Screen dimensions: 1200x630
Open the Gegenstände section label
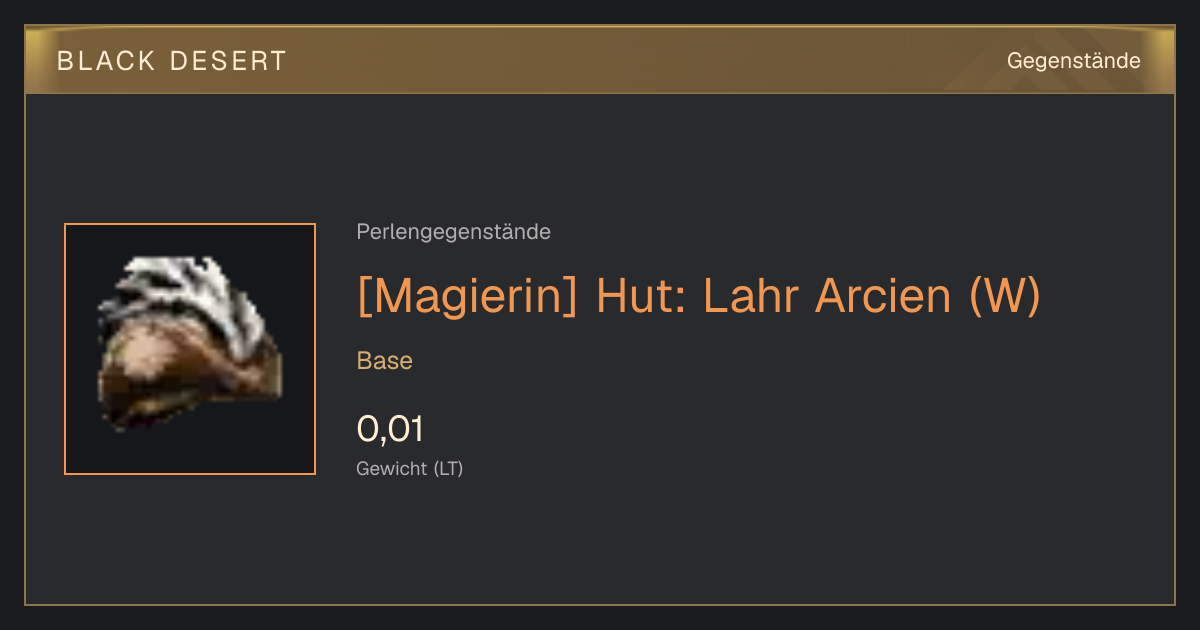click(1073, 61)
